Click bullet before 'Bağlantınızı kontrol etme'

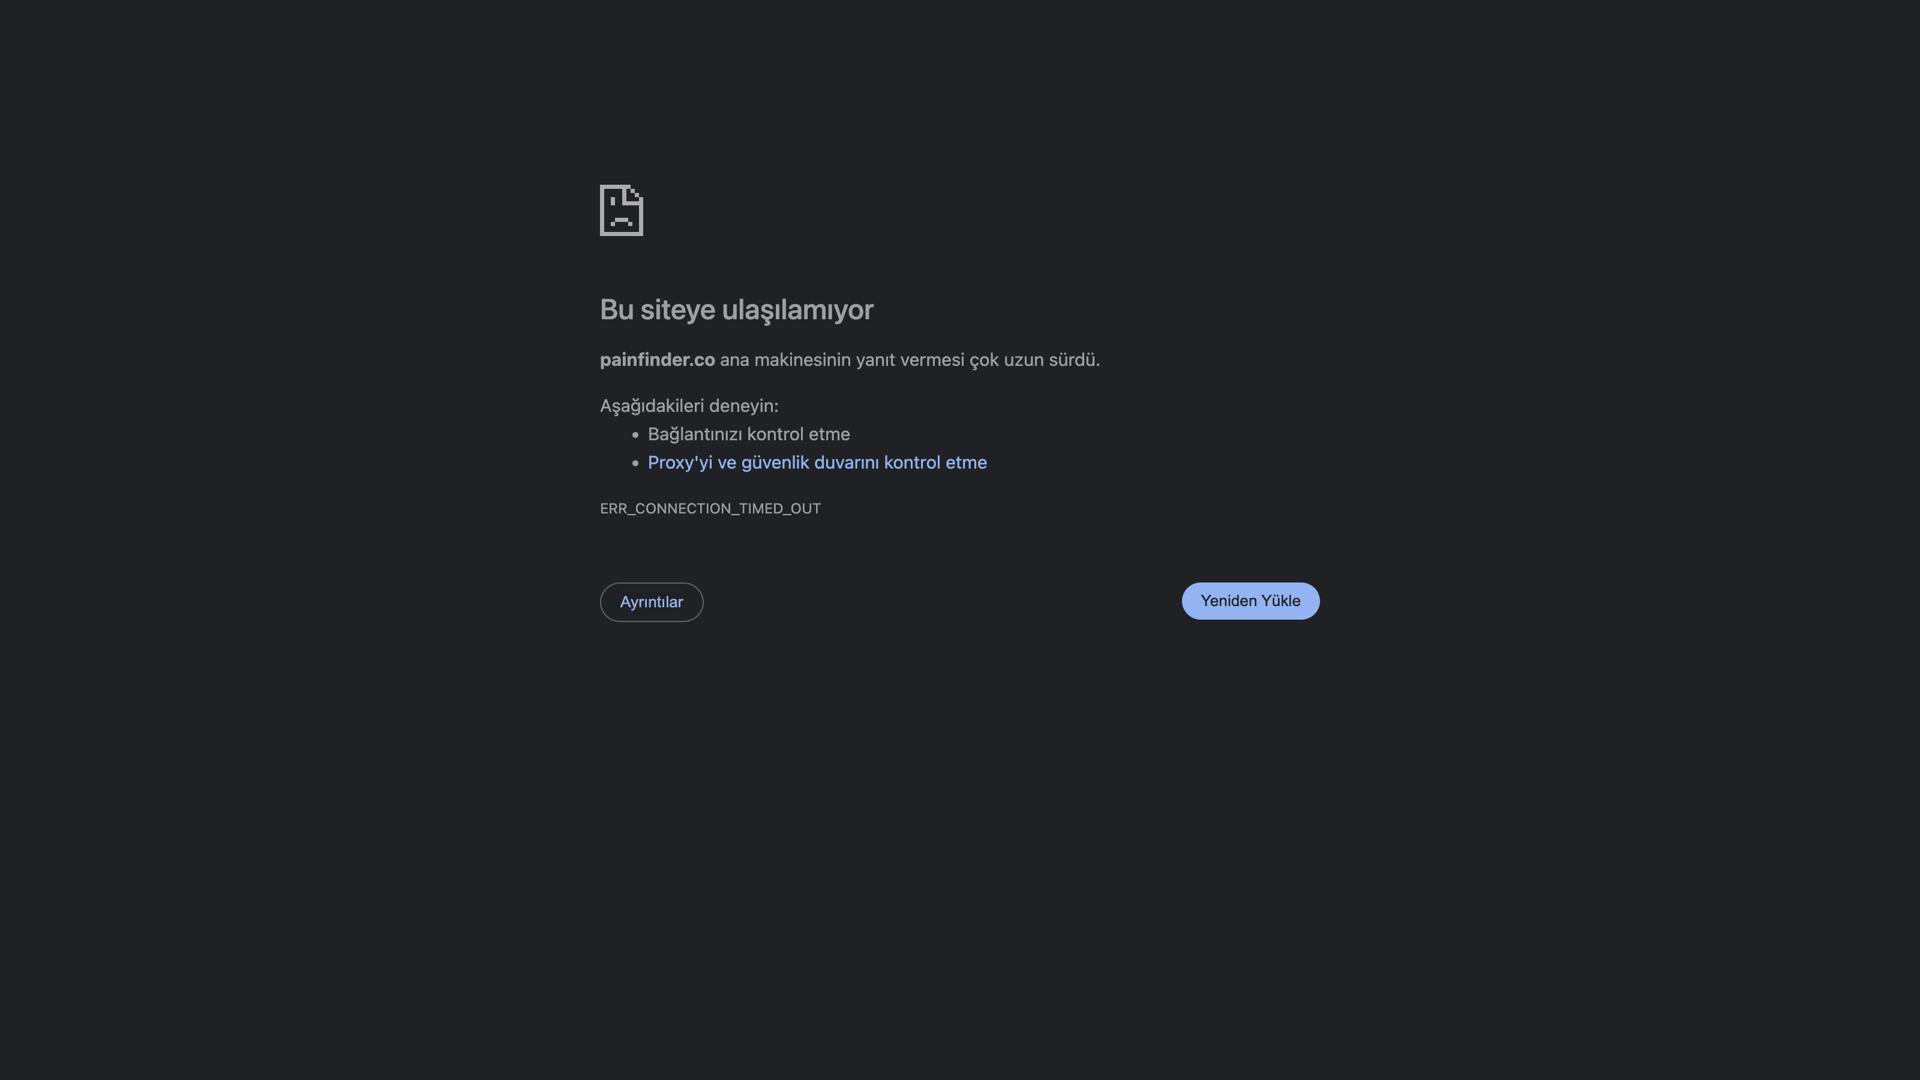(635, 435)
